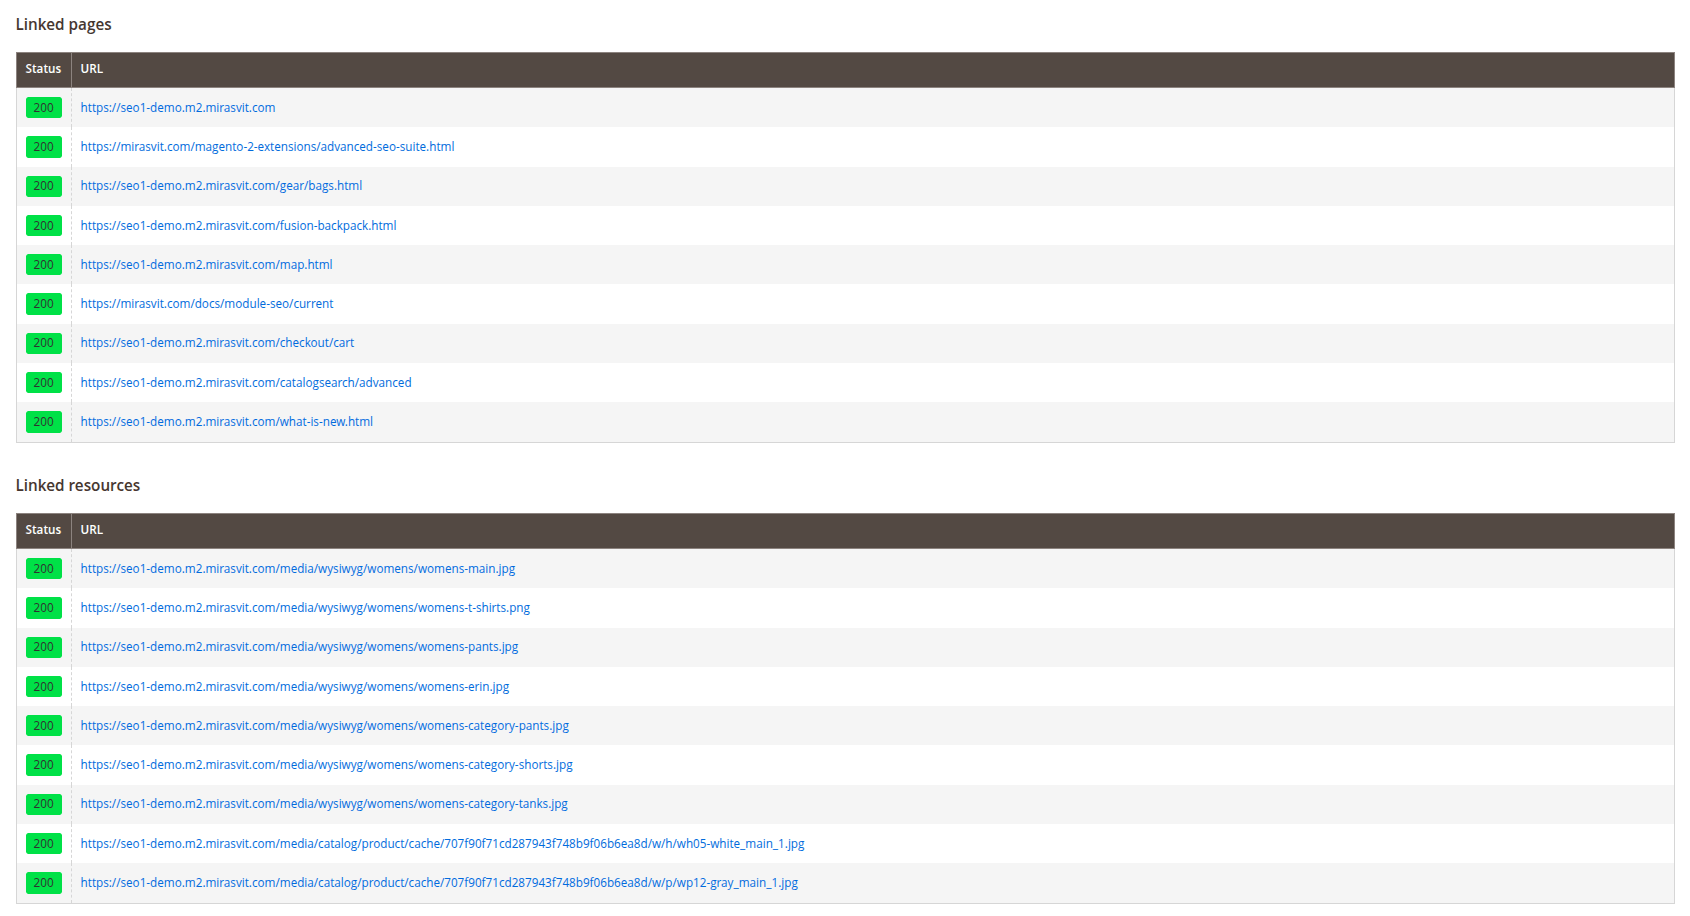The width and height of the screenshot is (1690, 916).
Task: Follow the what-is-new.html link
Action: [226, 421]
